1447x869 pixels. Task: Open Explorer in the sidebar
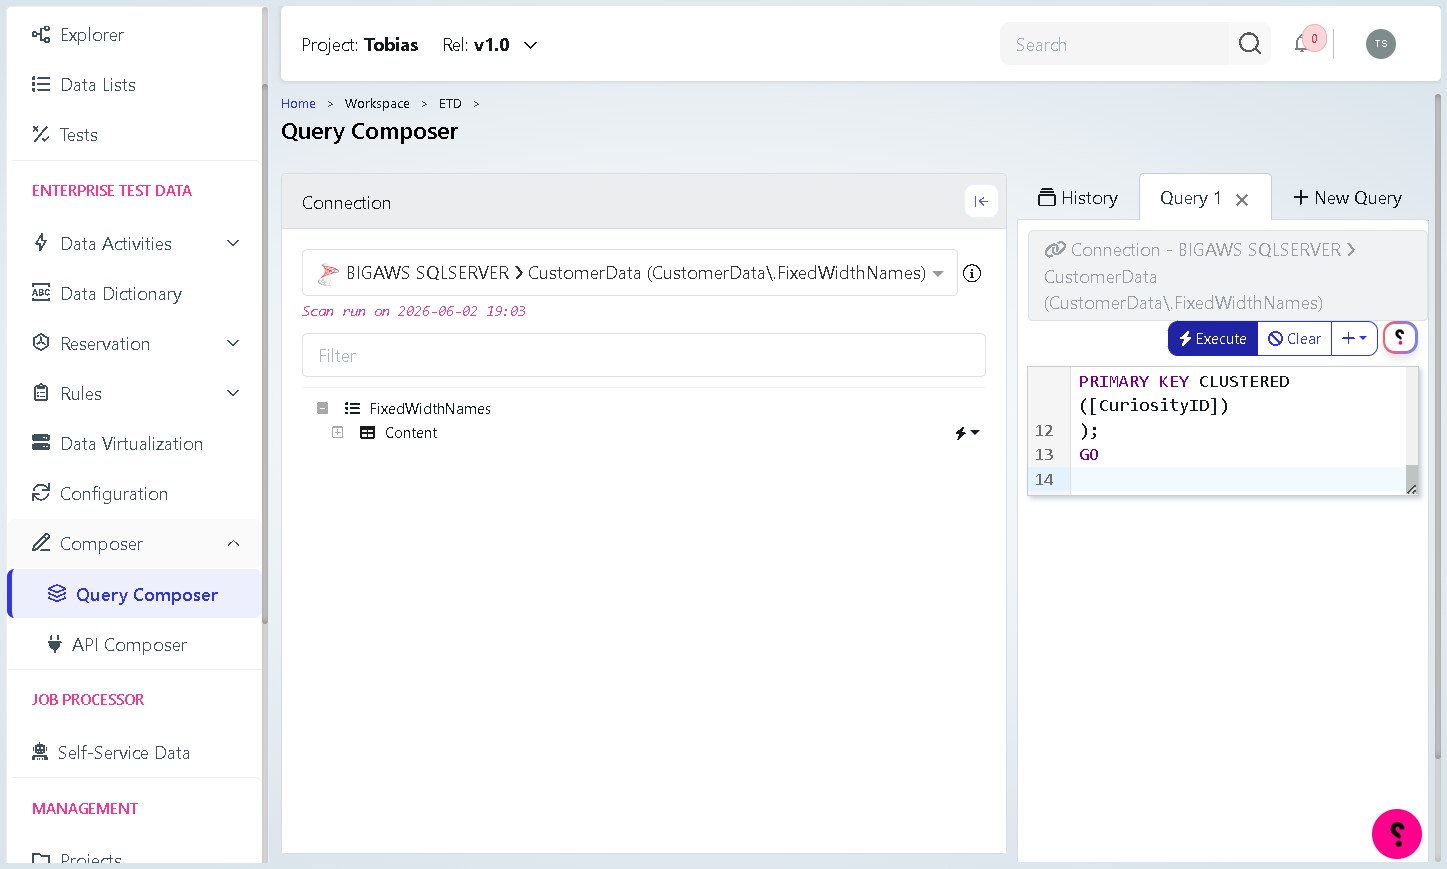[x=78, y=35]
